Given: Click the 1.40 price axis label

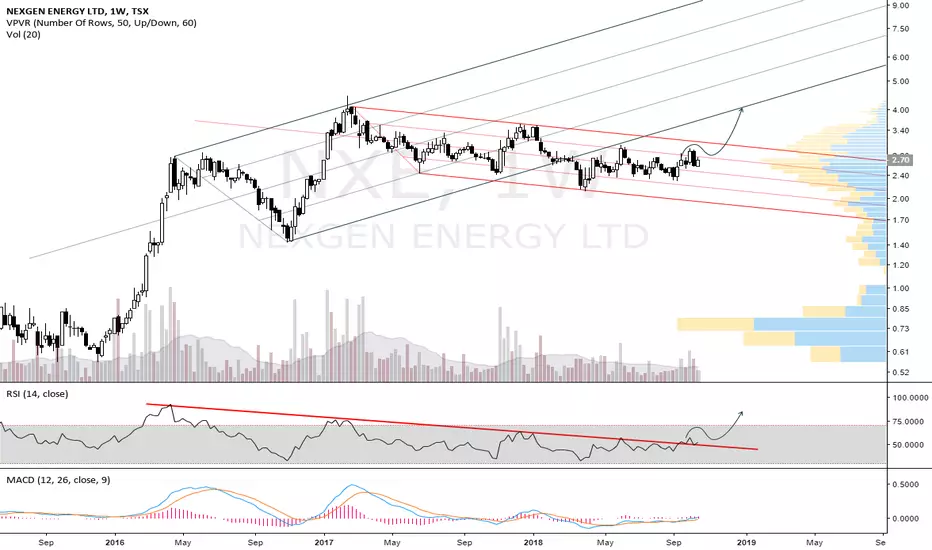Looking at the screenshot, I should pyautogui.click(x=900, y=245).
